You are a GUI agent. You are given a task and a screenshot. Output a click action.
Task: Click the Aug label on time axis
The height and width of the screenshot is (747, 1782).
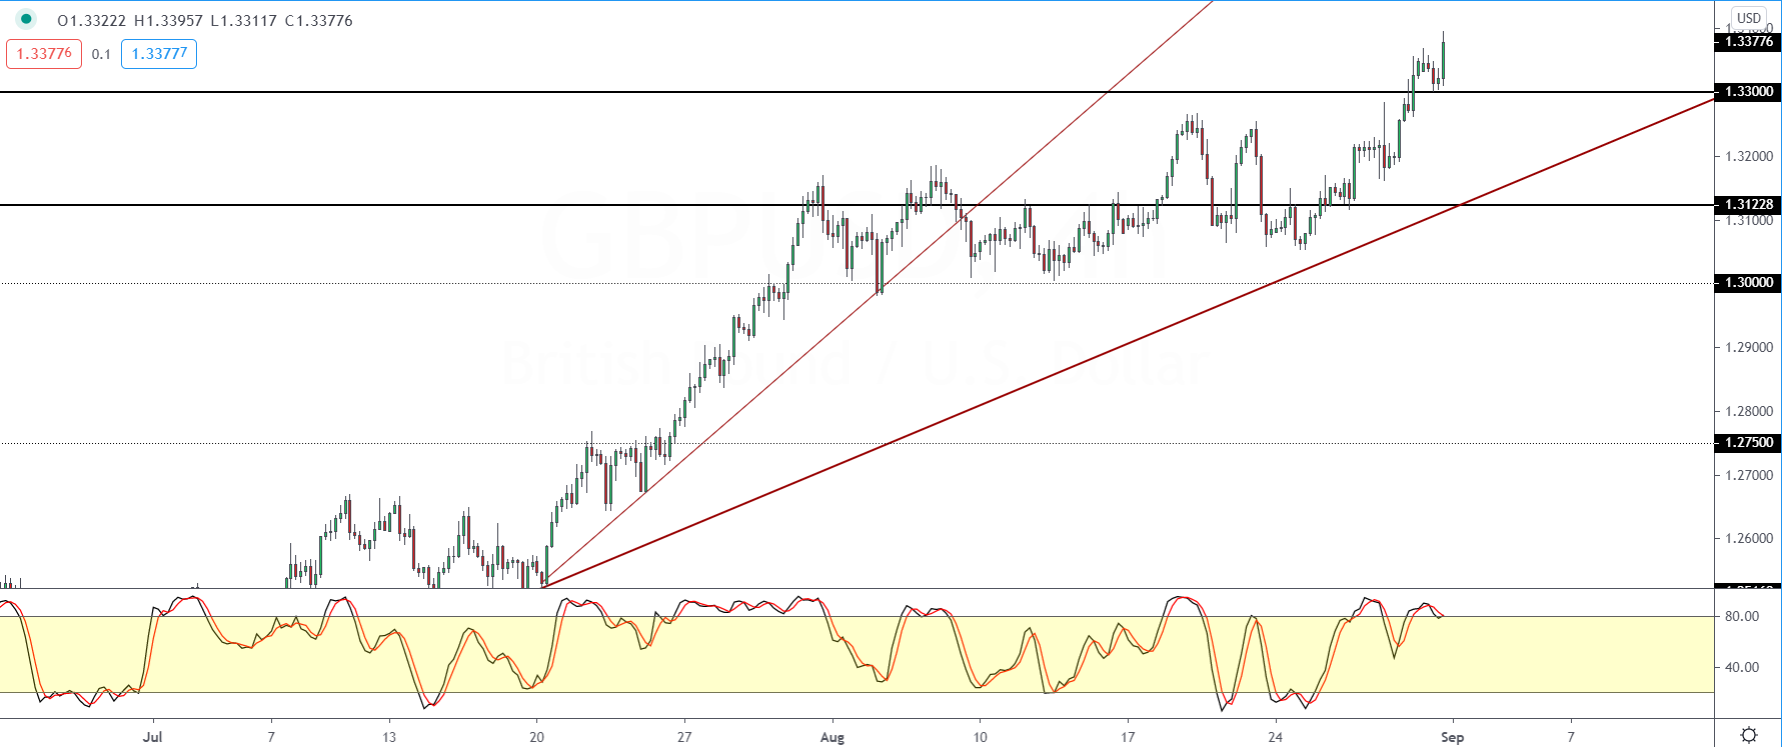pyautogui.click(x=832, y=737)
